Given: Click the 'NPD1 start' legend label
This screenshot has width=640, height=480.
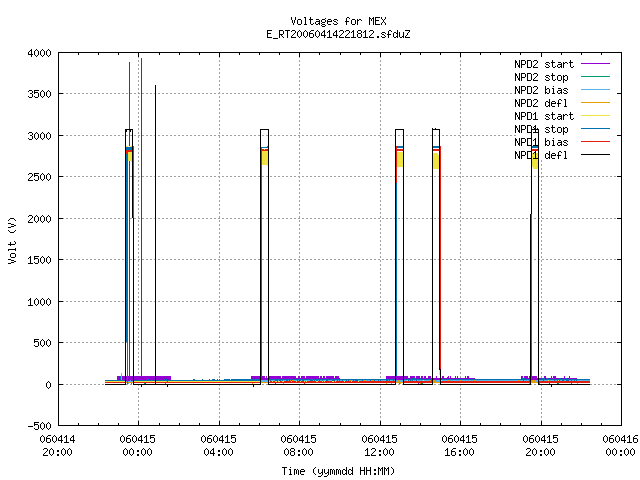Looking at the screenshot, I should (544, 116).
